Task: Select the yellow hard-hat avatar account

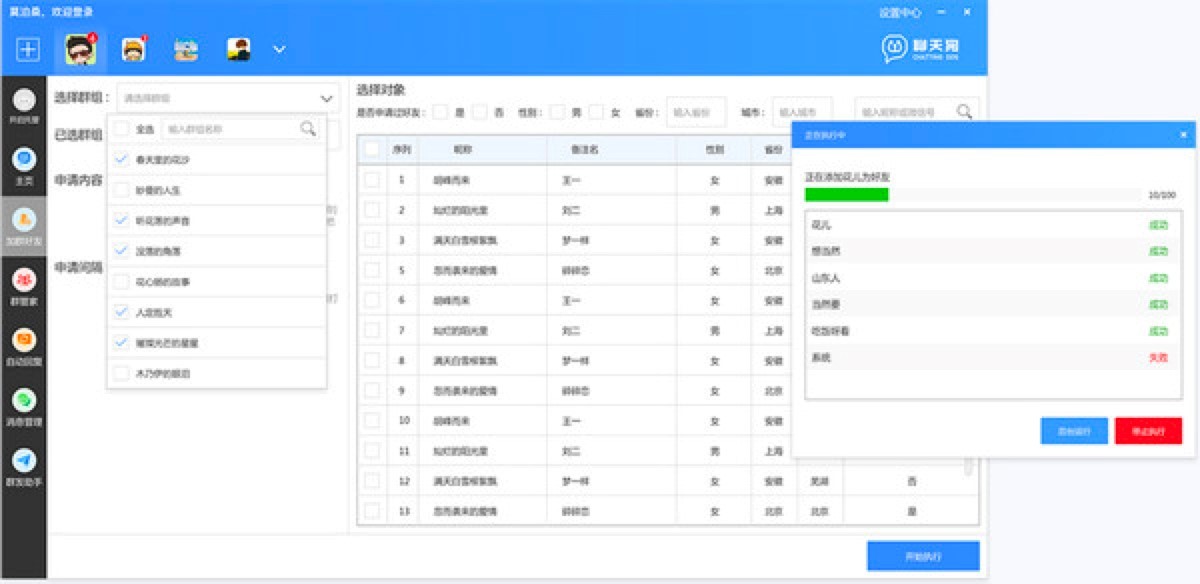Action: point(133,49)
